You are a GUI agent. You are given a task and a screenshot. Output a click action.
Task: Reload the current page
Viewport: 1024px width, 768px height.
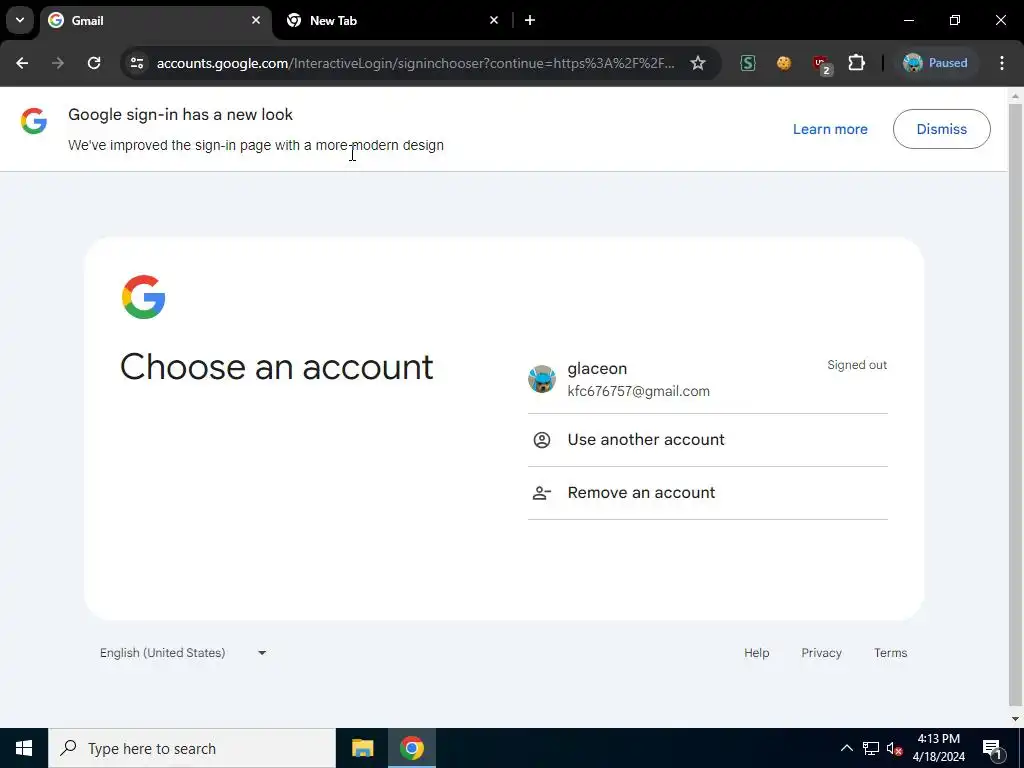point(94,63)
